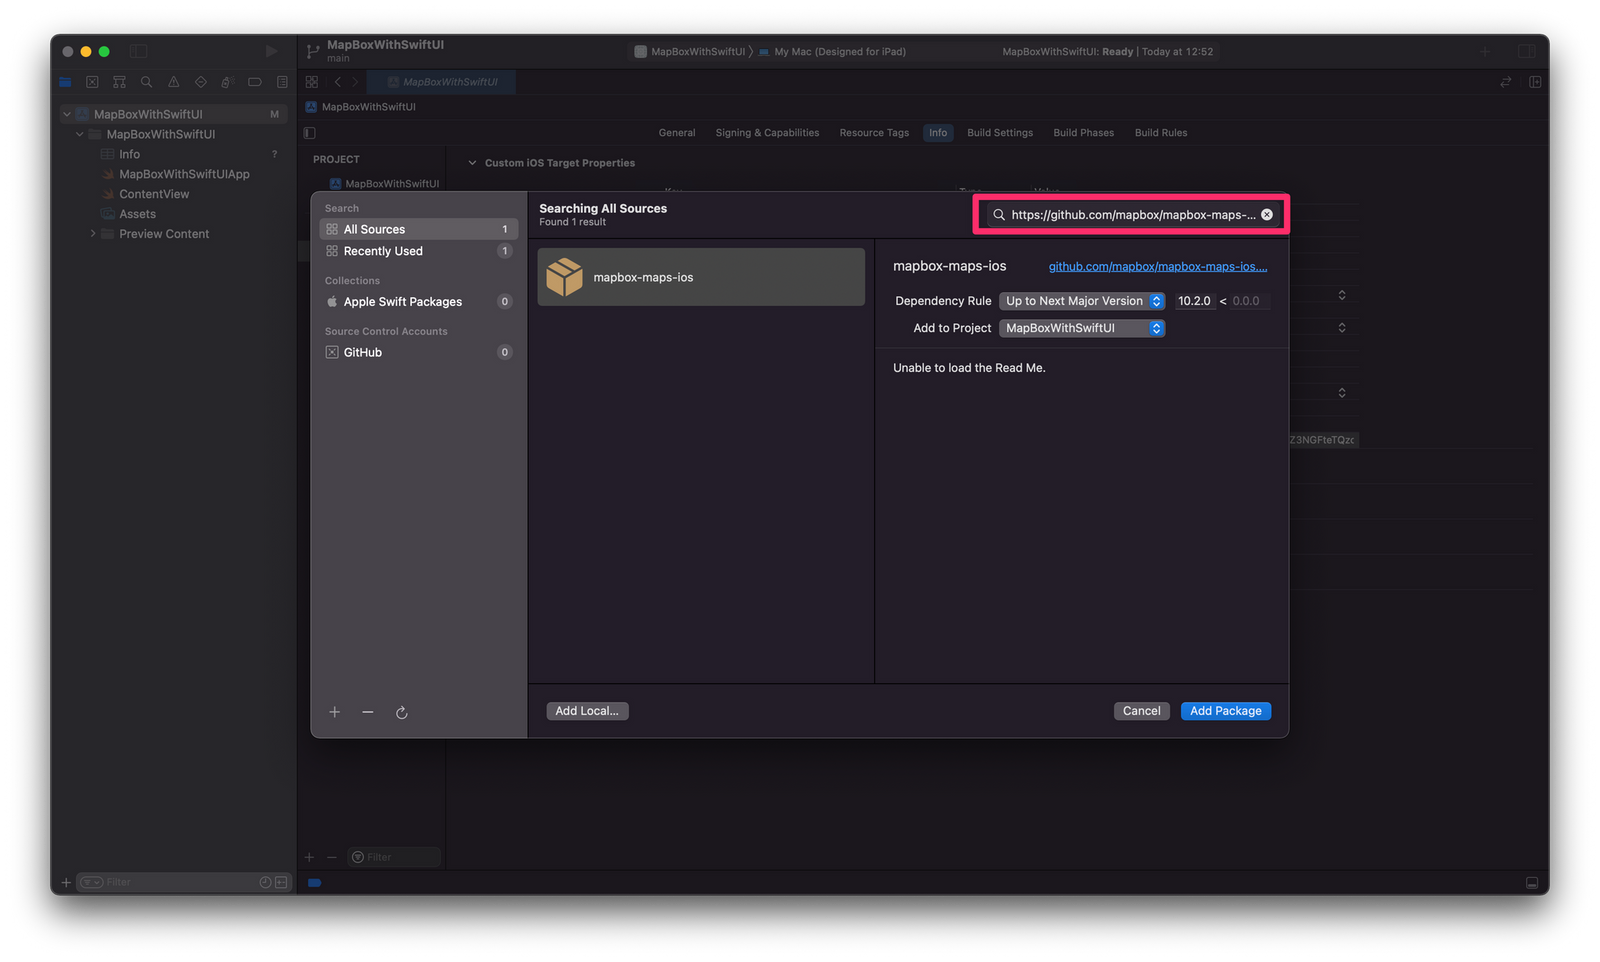
Task: Click the plus icon to add package source
Action: point(335,712)
